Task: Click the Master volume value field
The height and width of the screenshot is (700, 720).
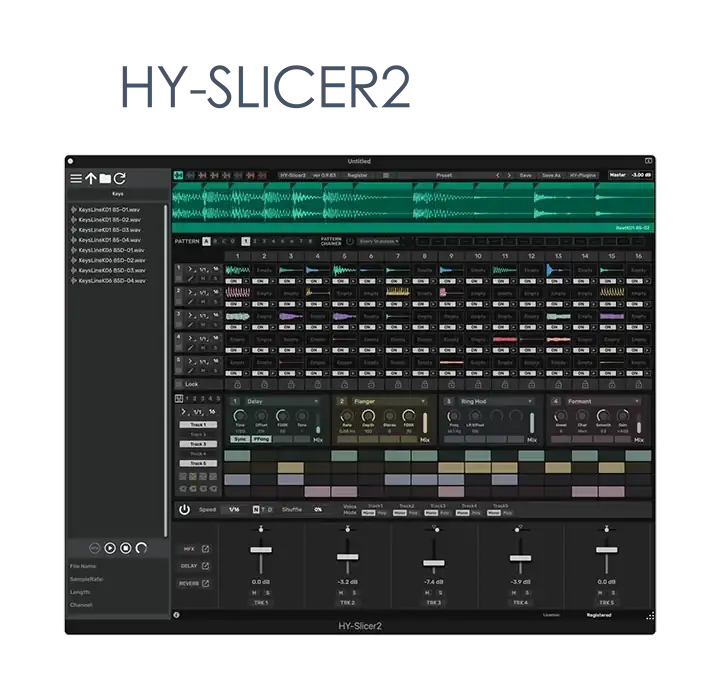Action: [x=641, y=175]
